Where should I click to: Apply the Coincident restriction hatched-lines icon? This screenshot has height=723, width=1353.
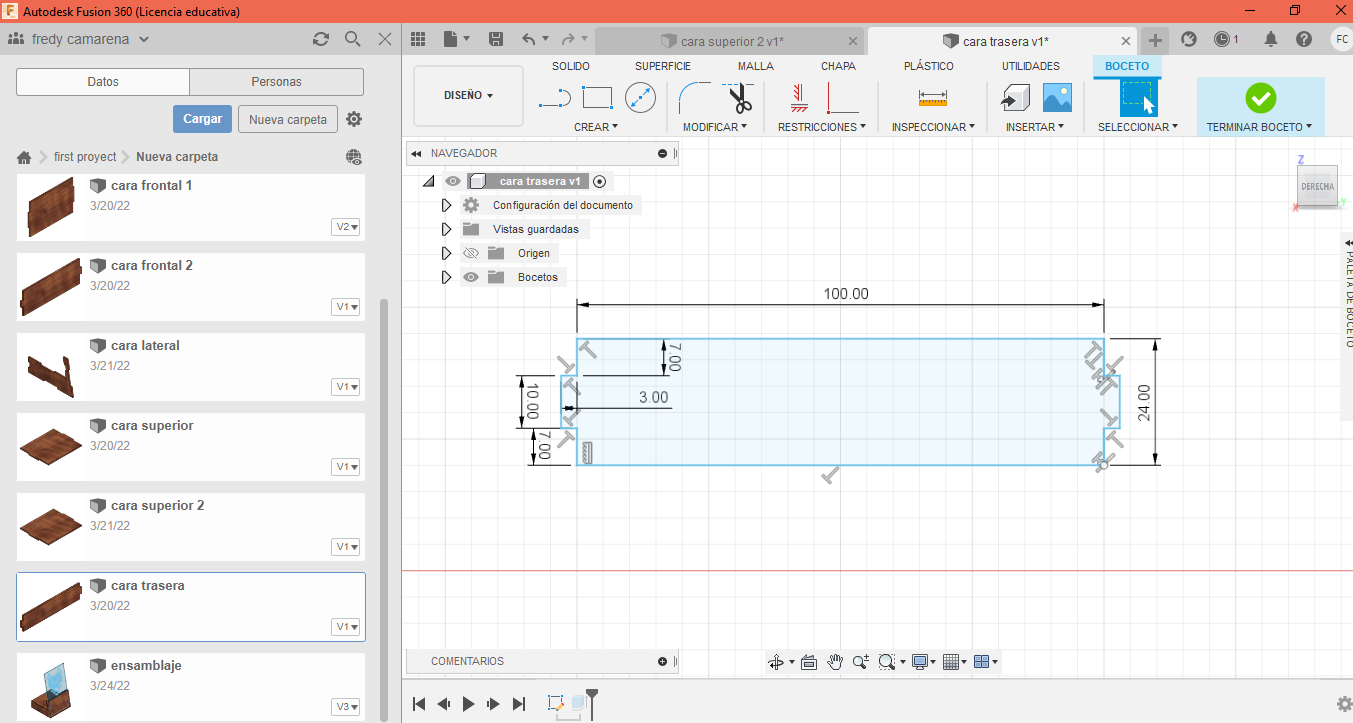click(798, 98)
